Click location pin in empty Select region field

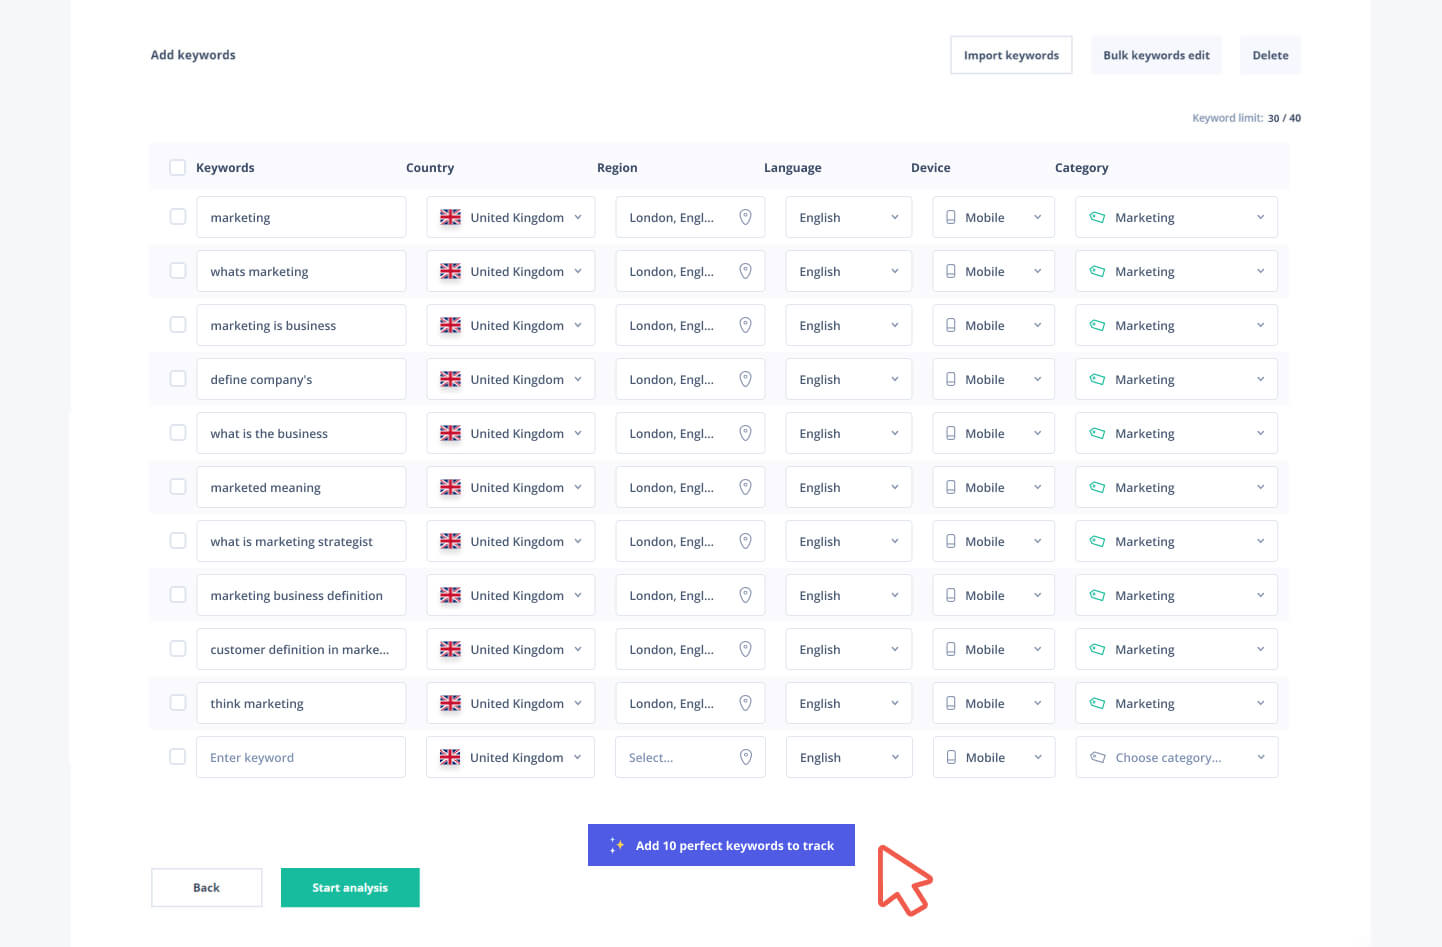click(745, 757)
